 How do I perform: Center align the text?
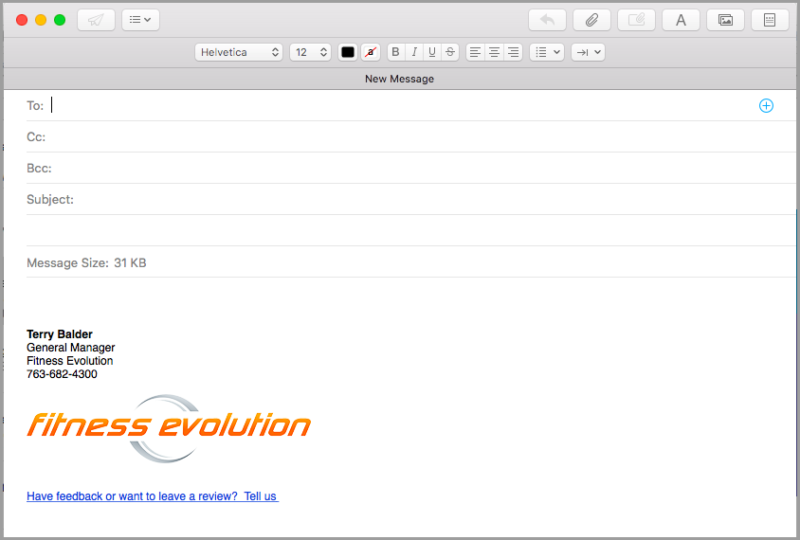click(494, 52)
